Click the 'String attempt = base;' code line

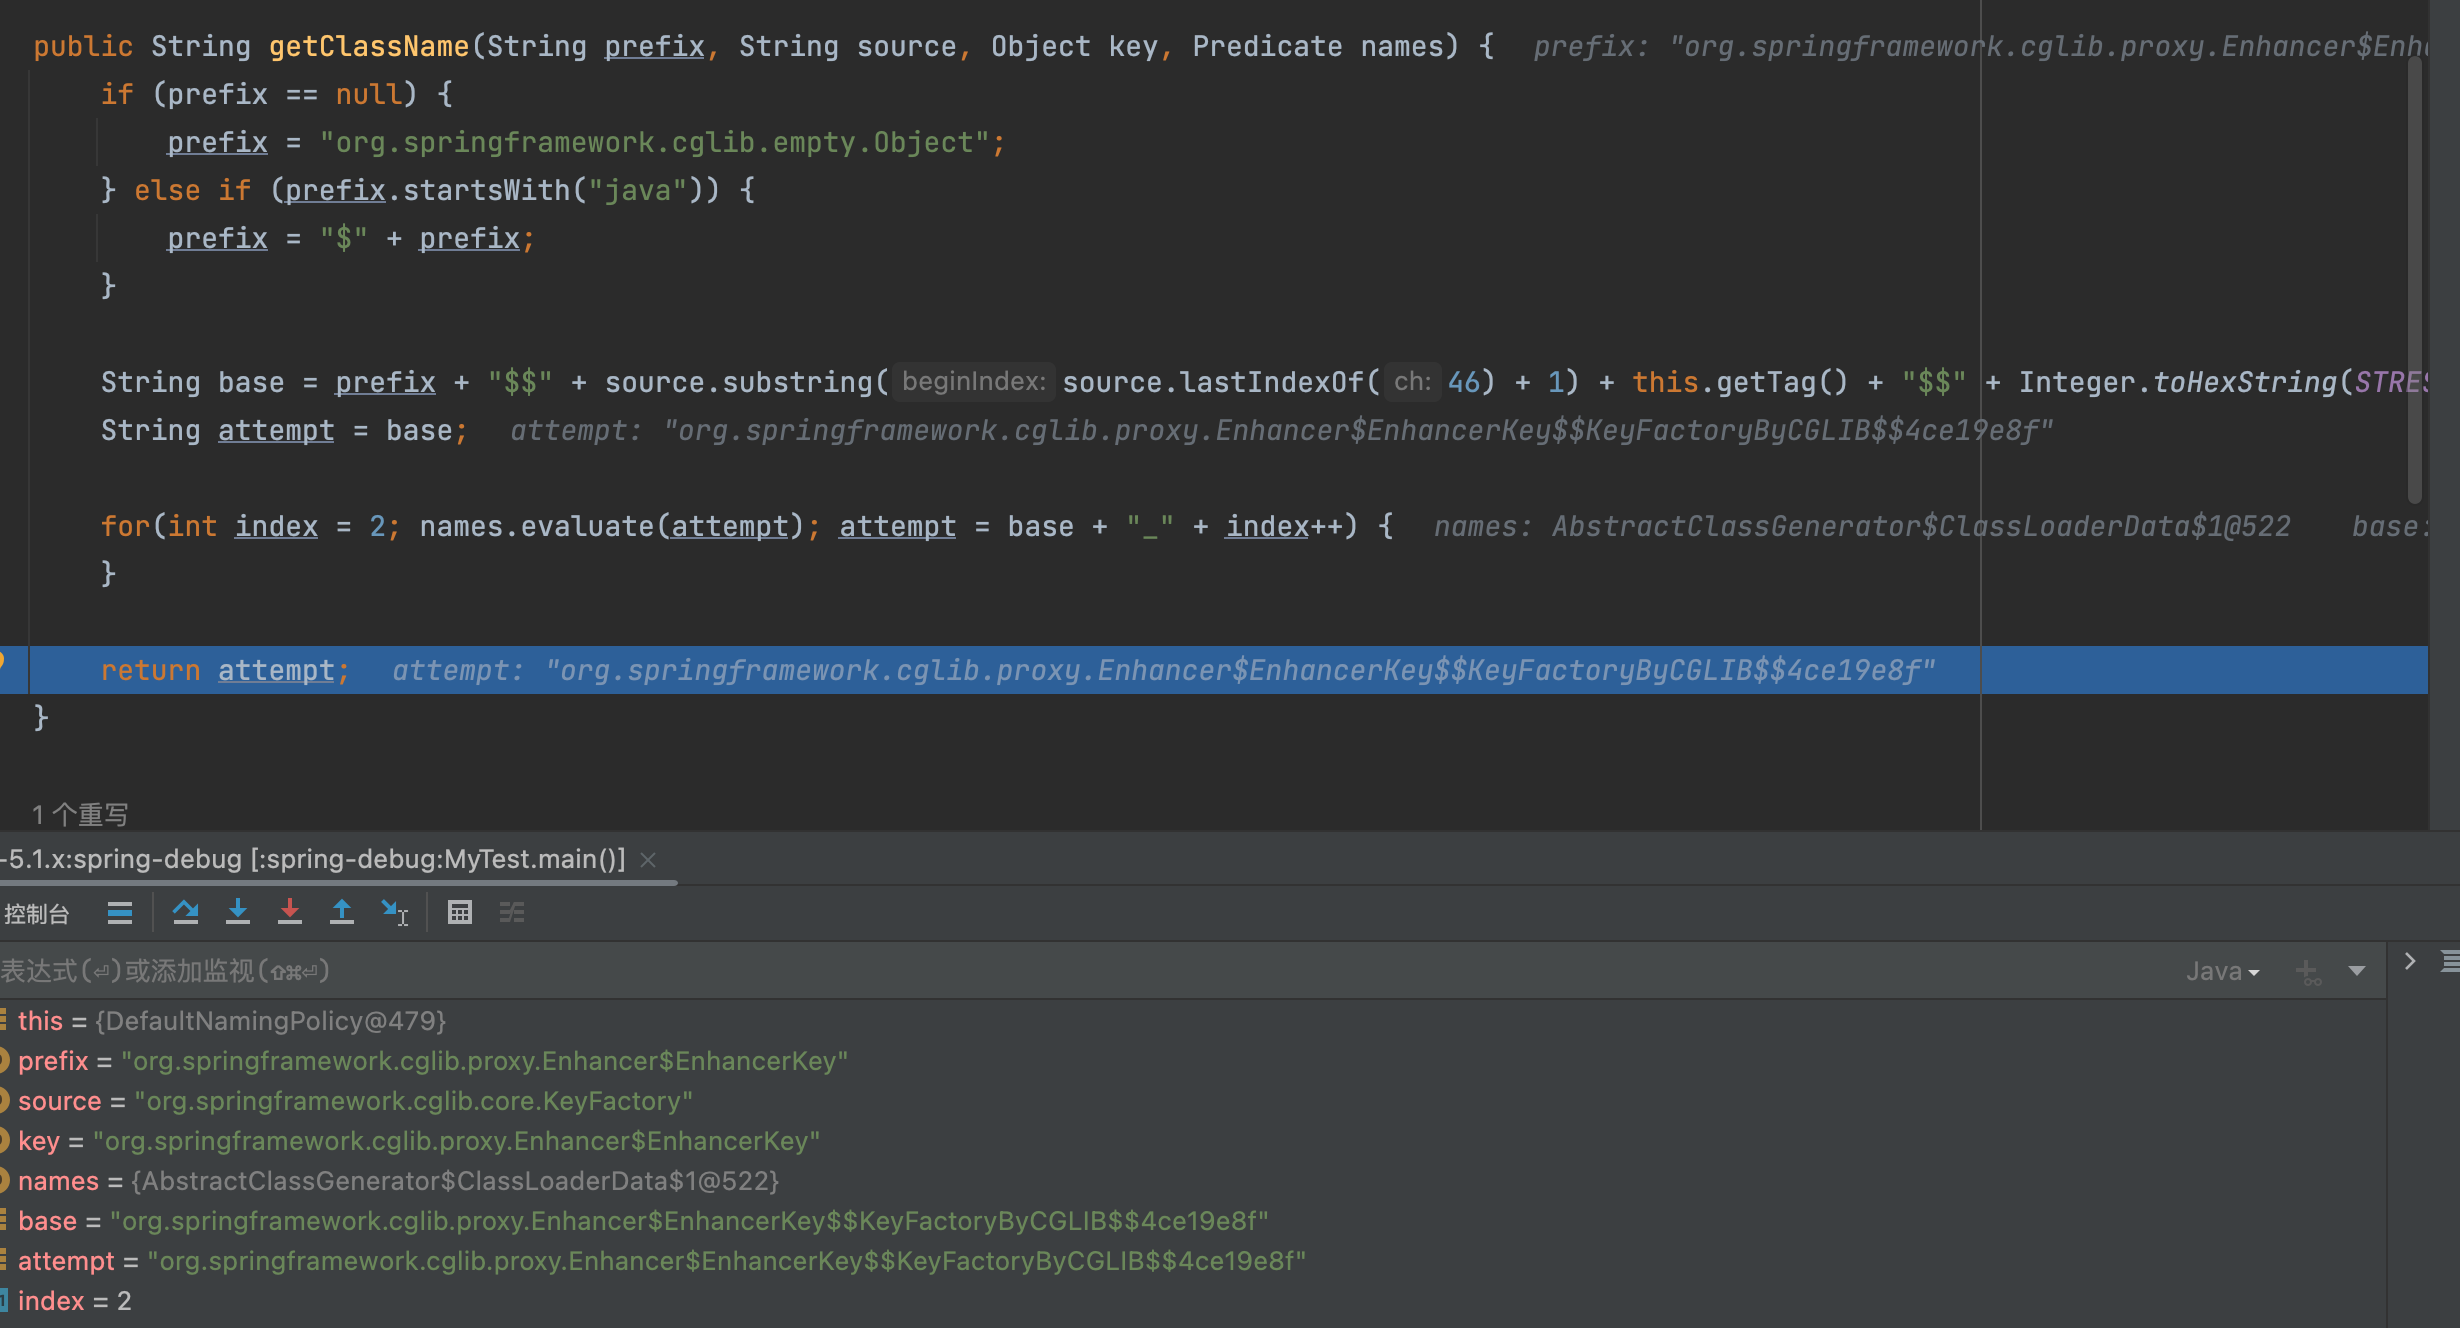point(284,431)
